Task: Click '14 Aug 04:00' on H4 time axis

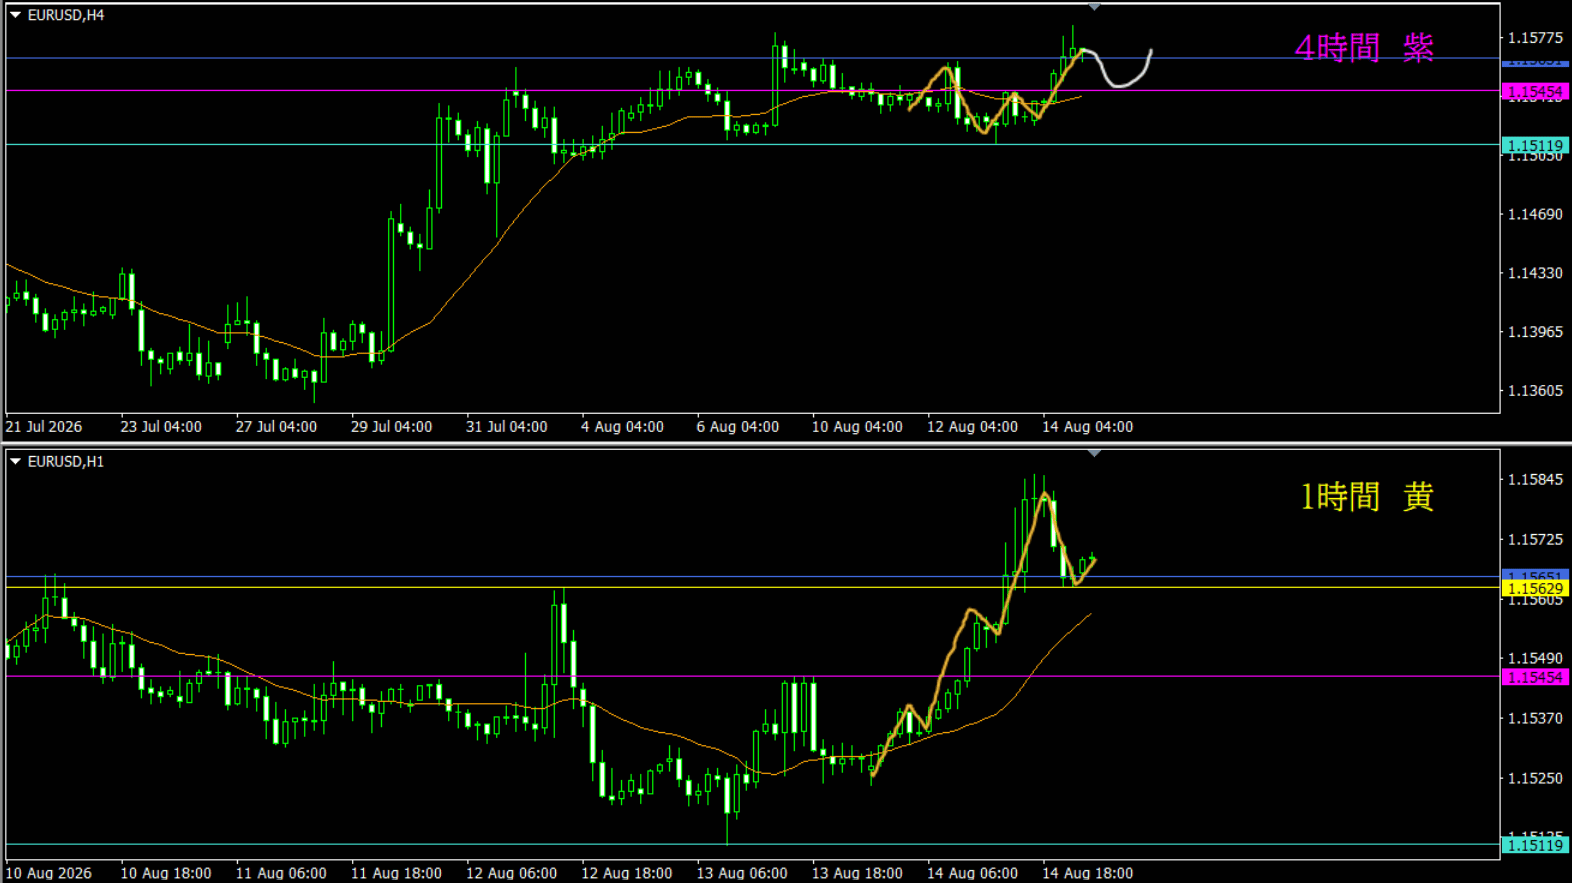Action: 1088,427
